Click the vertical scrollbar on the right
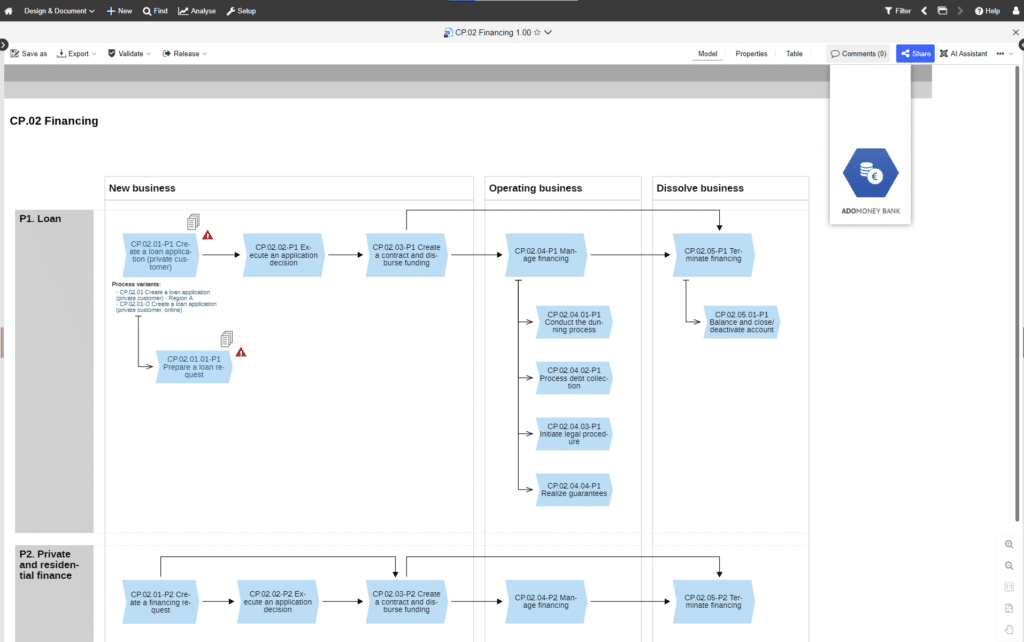This screenshot has height=642, width=1024. pyautogui.click(x=1017, y=294)
